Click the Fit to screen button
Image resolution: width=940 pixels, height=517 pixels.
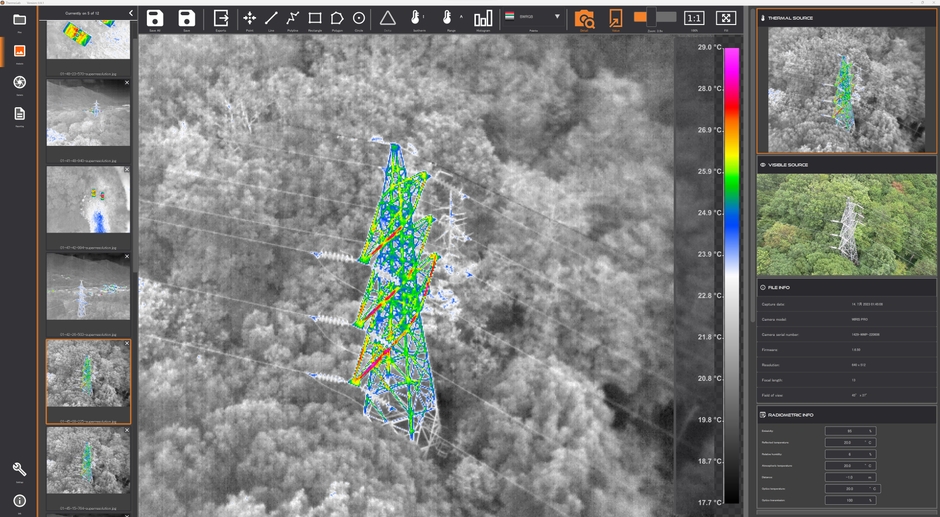[727, 18]
